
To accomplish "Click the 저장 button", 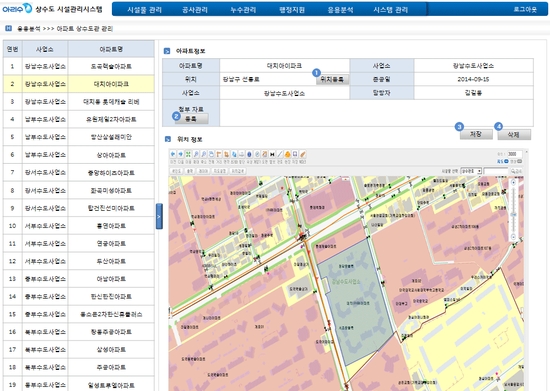I will click(476, 134).
